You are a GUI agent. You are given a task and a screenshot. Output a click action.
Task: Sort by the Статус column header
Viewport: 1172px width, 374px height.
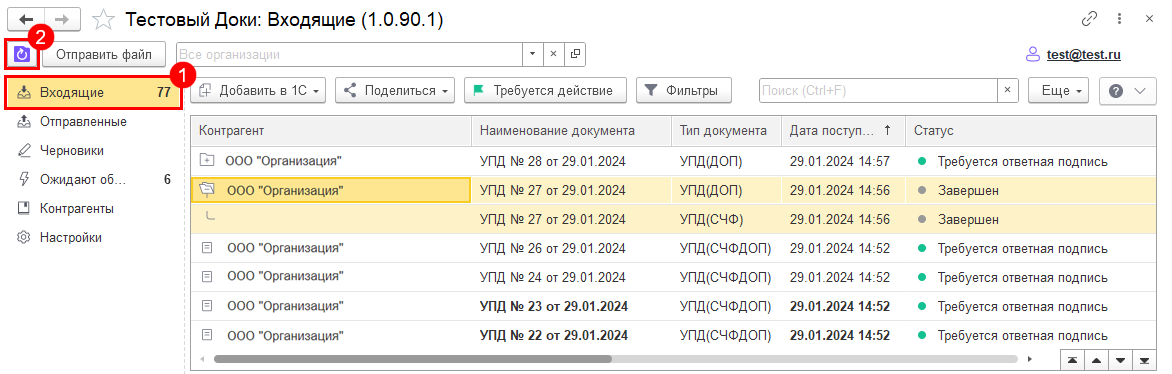click(x=1032, y=131)
